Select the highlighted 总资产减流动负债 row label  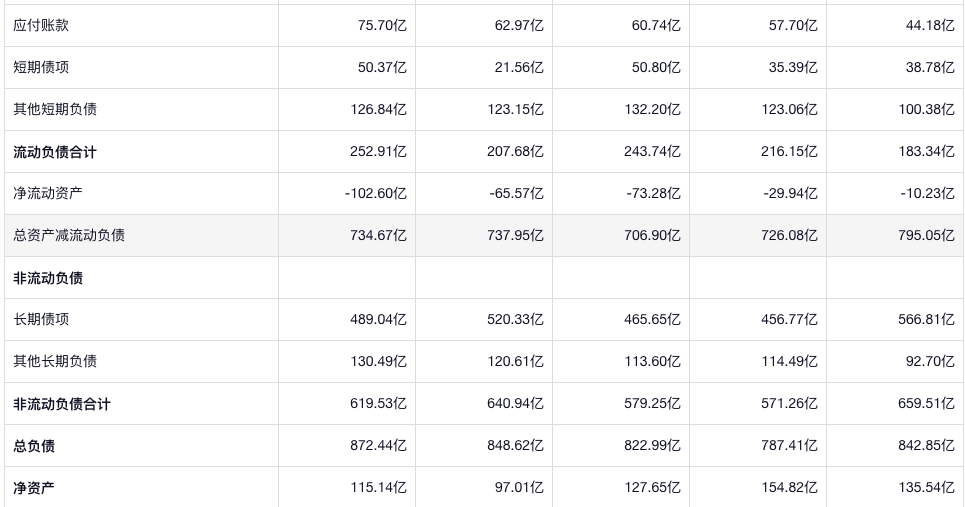[x=69, y=235]
